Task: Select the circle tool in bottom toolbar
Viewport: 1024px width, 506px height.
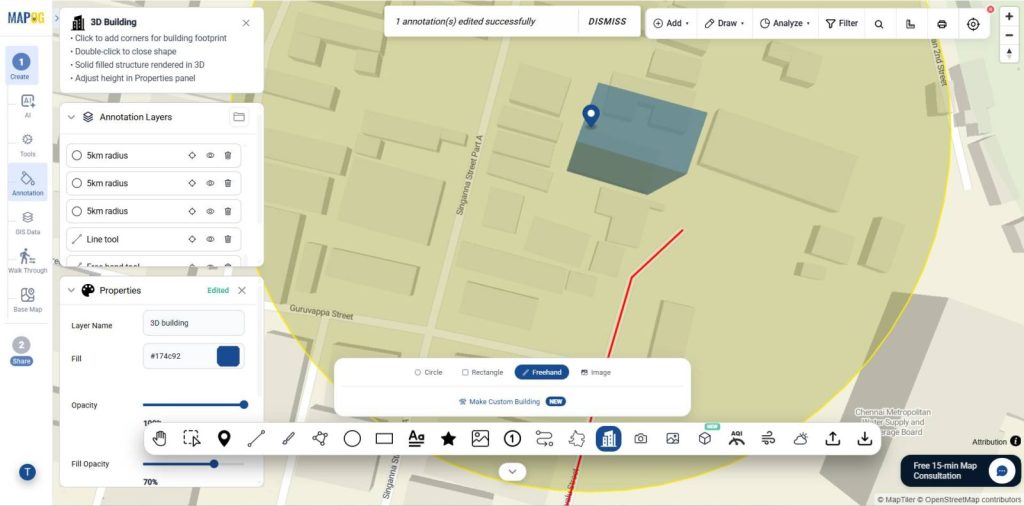Action: coord(352,439)
